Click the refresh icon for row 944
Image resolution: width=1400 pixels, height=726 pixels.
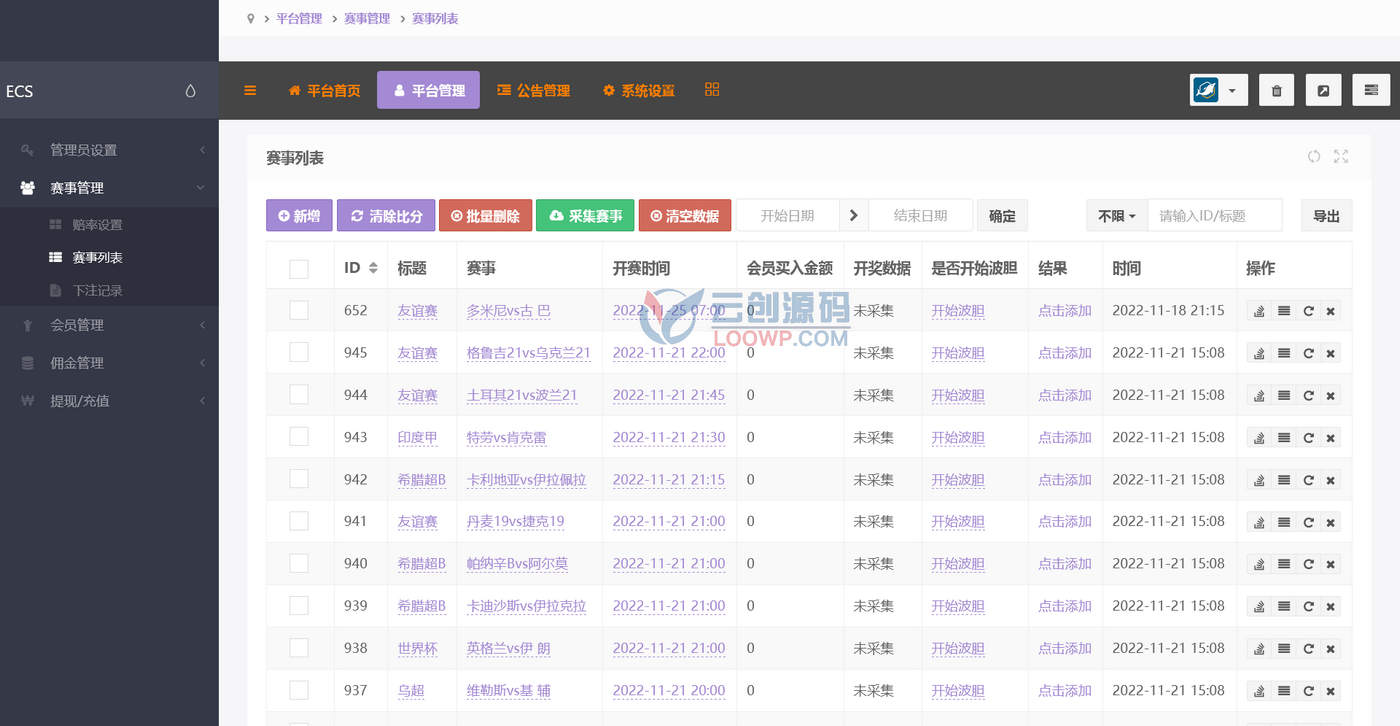(x=1307, y=395)
